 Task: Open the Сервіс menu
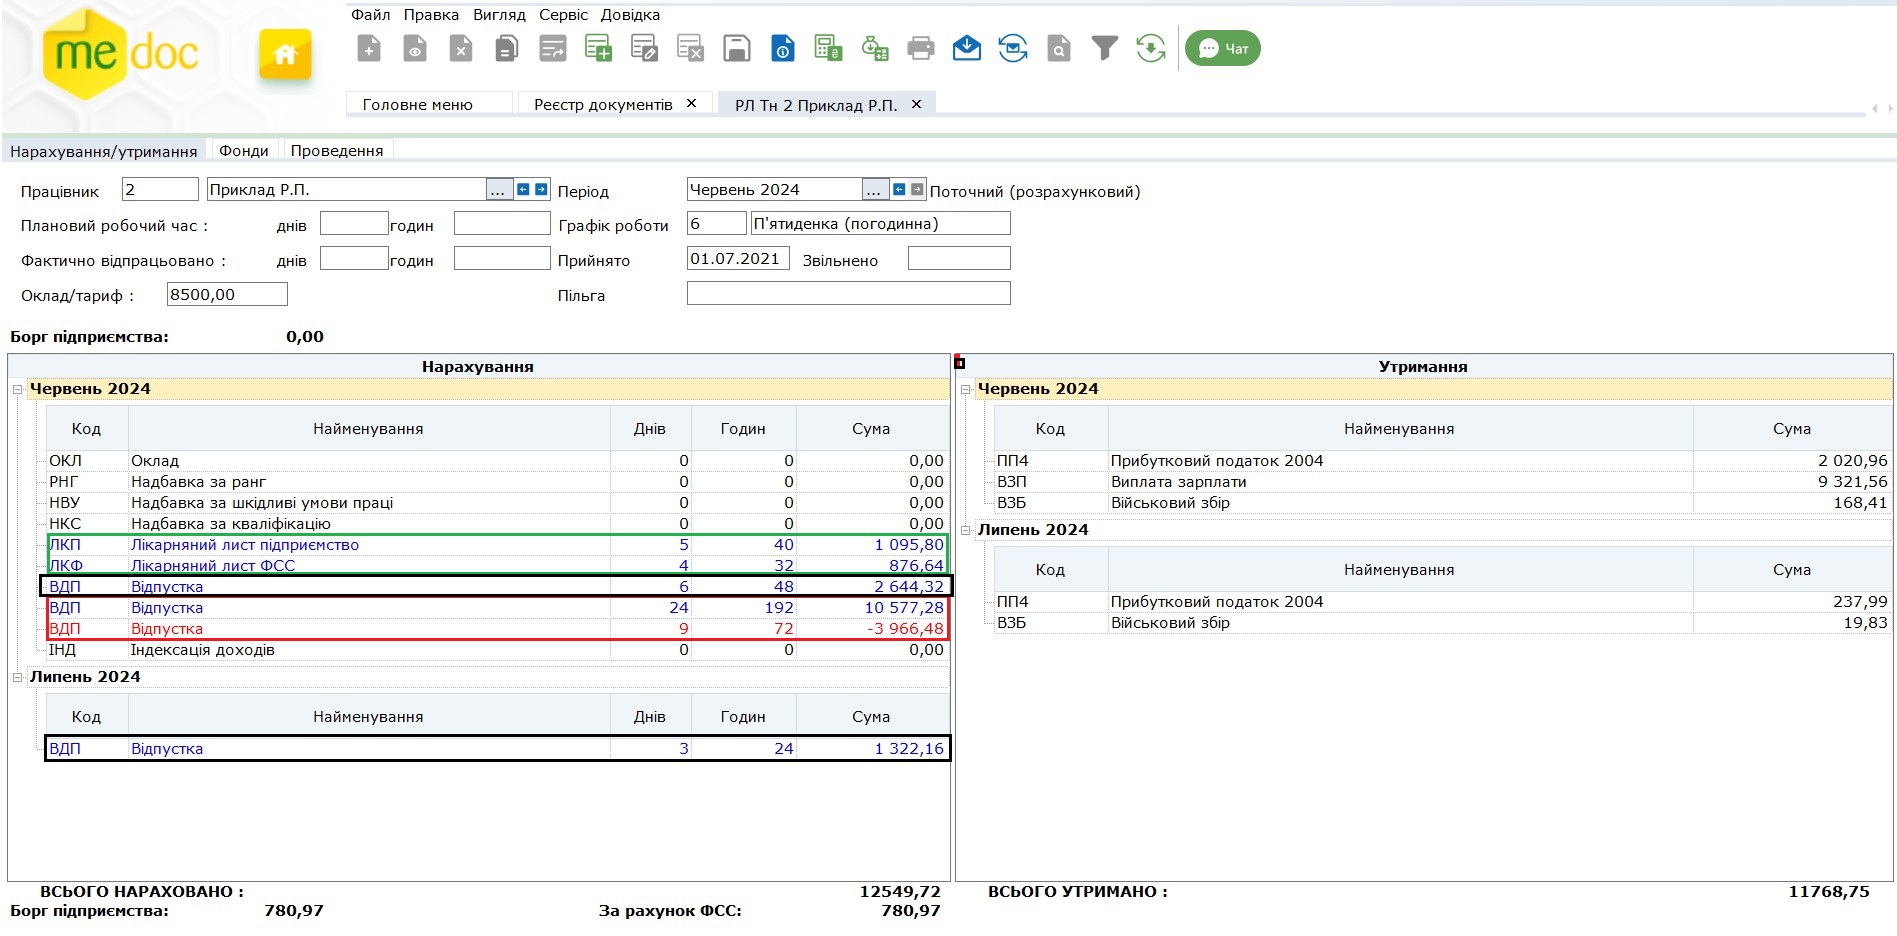[x=563, y=15]
